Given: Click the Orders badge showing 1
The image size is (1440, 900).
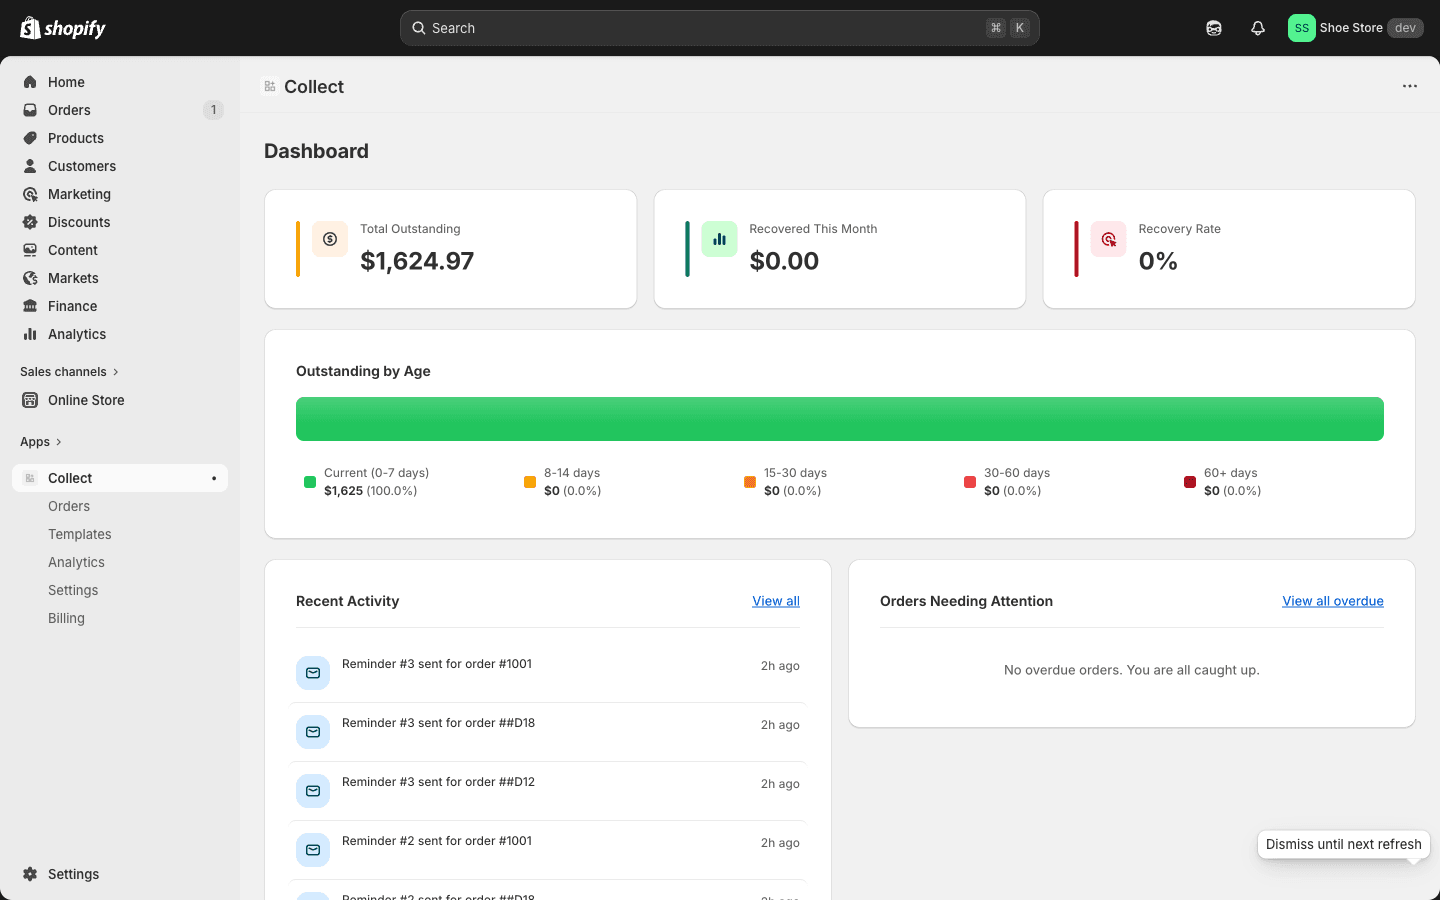Looking at the screenshot, I should [213, 110].
